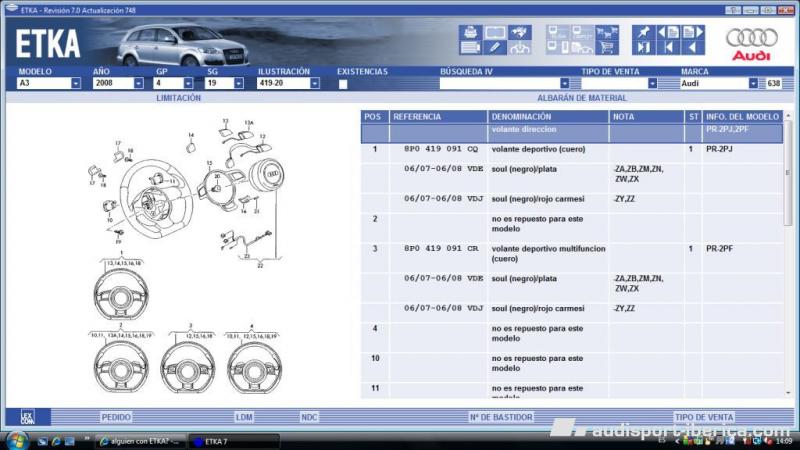
Task: Click Info. del modelo column header
Action: [x=742, y=117]
